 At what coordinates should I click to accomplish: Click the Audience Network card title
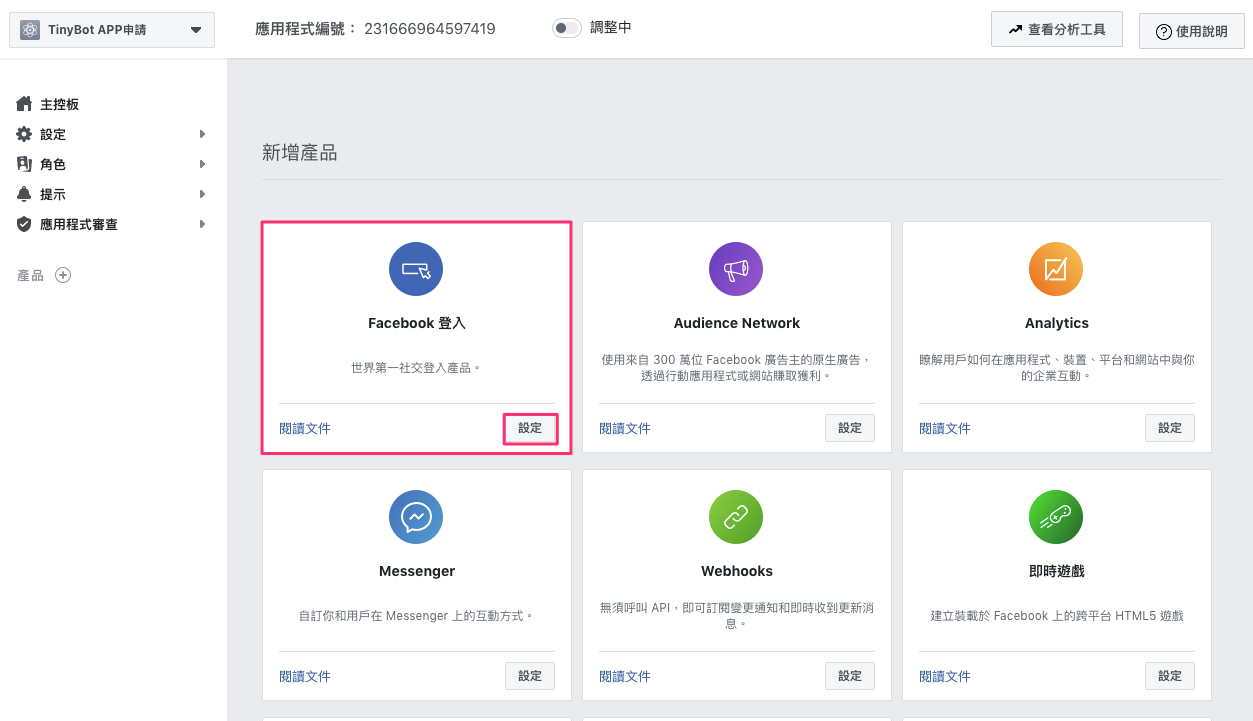737,323
